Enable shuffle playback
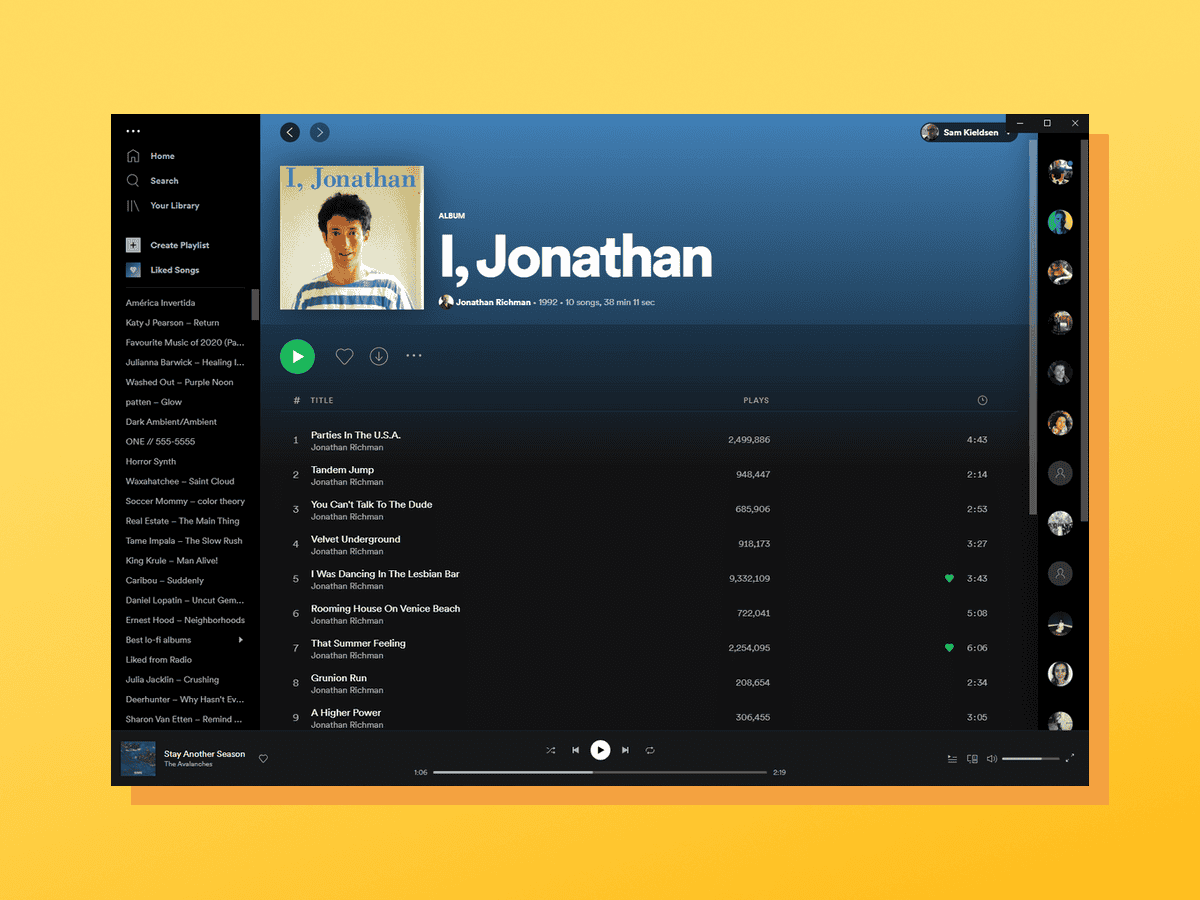The width and height of the screenshot is (1200, 900). click(549, 749)
